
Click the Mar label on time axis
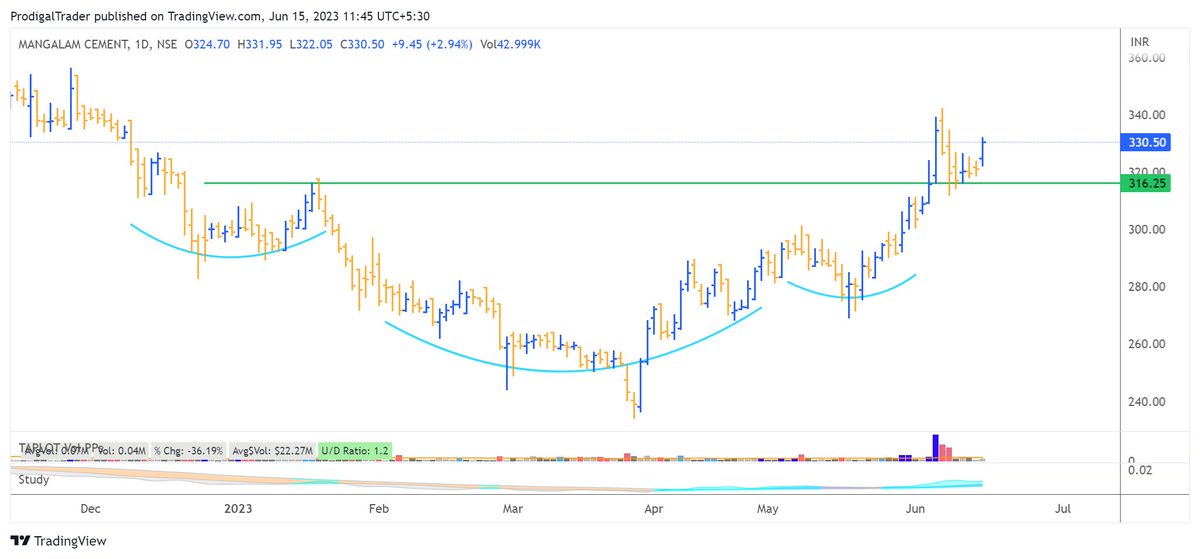[512, 508]
